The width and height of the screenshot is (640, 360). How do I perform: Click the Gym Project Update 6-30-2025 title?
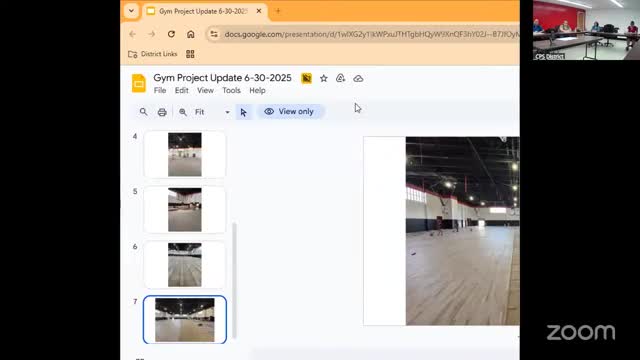coord(222,78)
